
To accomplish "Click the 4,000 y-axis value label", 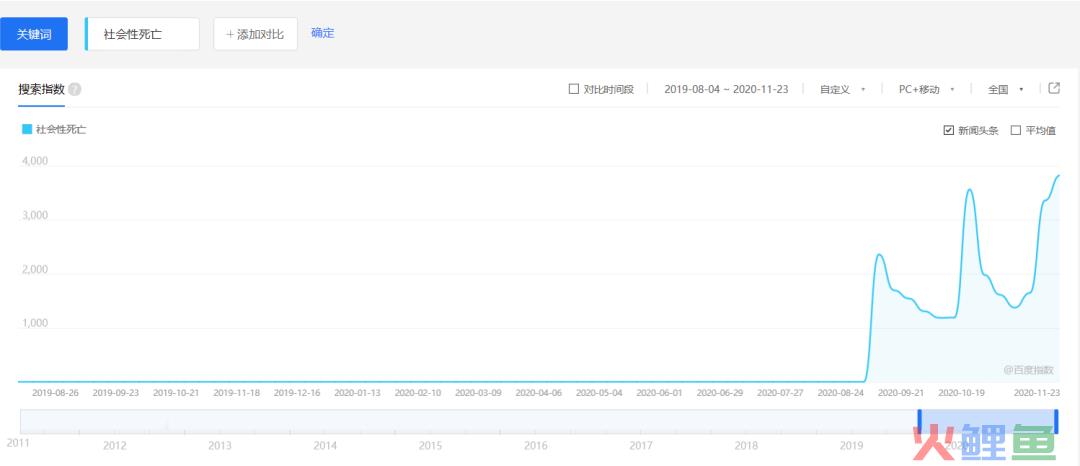I will [x=35, y=162].
